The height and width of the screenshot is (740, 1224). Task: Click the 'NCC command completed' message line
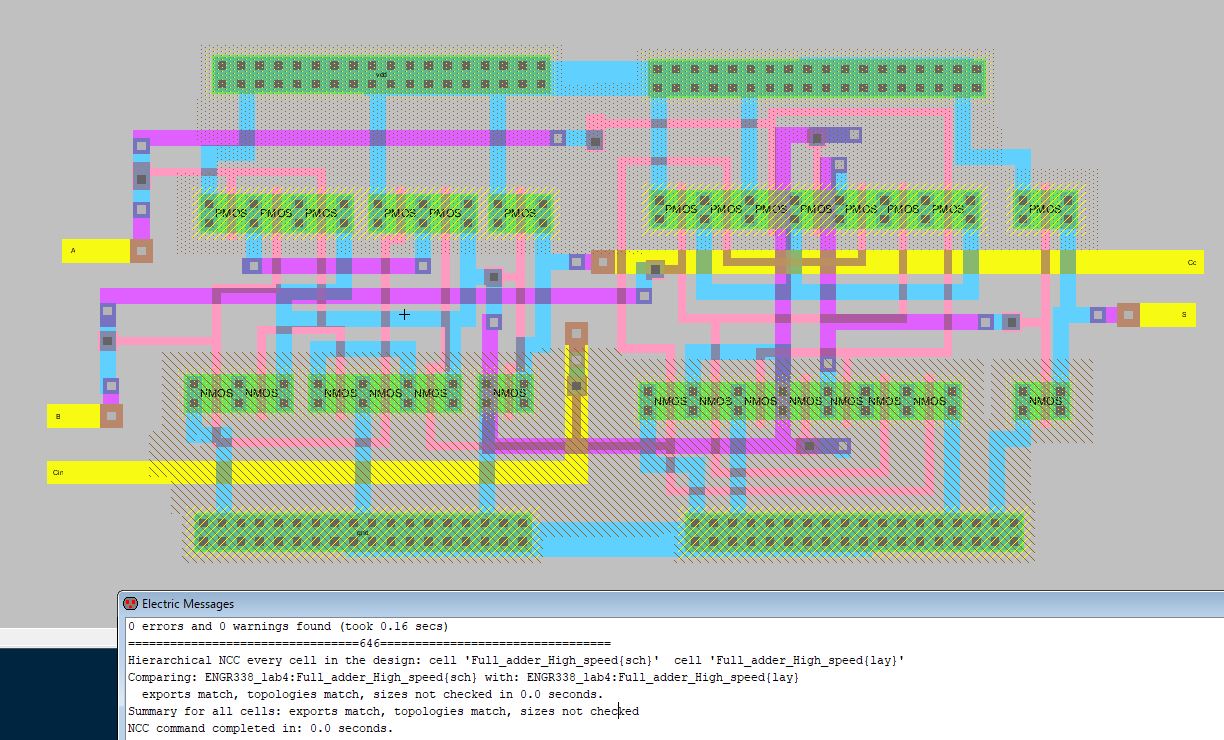click(260, 728)
